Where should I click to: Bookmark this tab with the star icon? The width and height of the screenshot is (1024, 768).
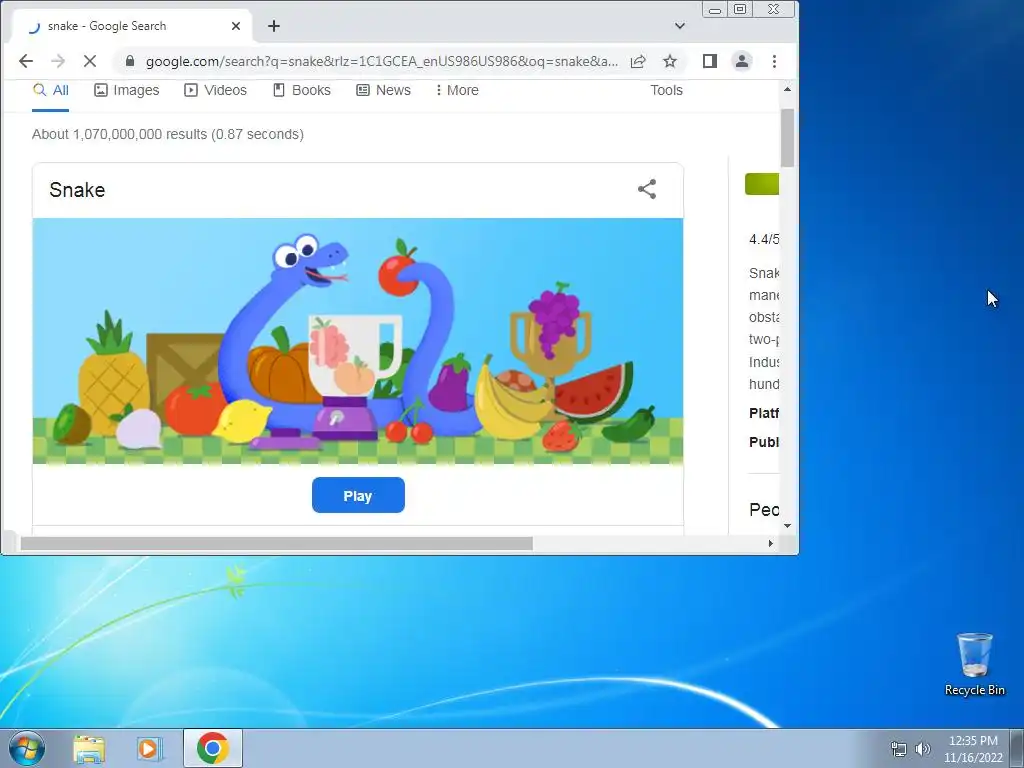click(x=670, y=61)
